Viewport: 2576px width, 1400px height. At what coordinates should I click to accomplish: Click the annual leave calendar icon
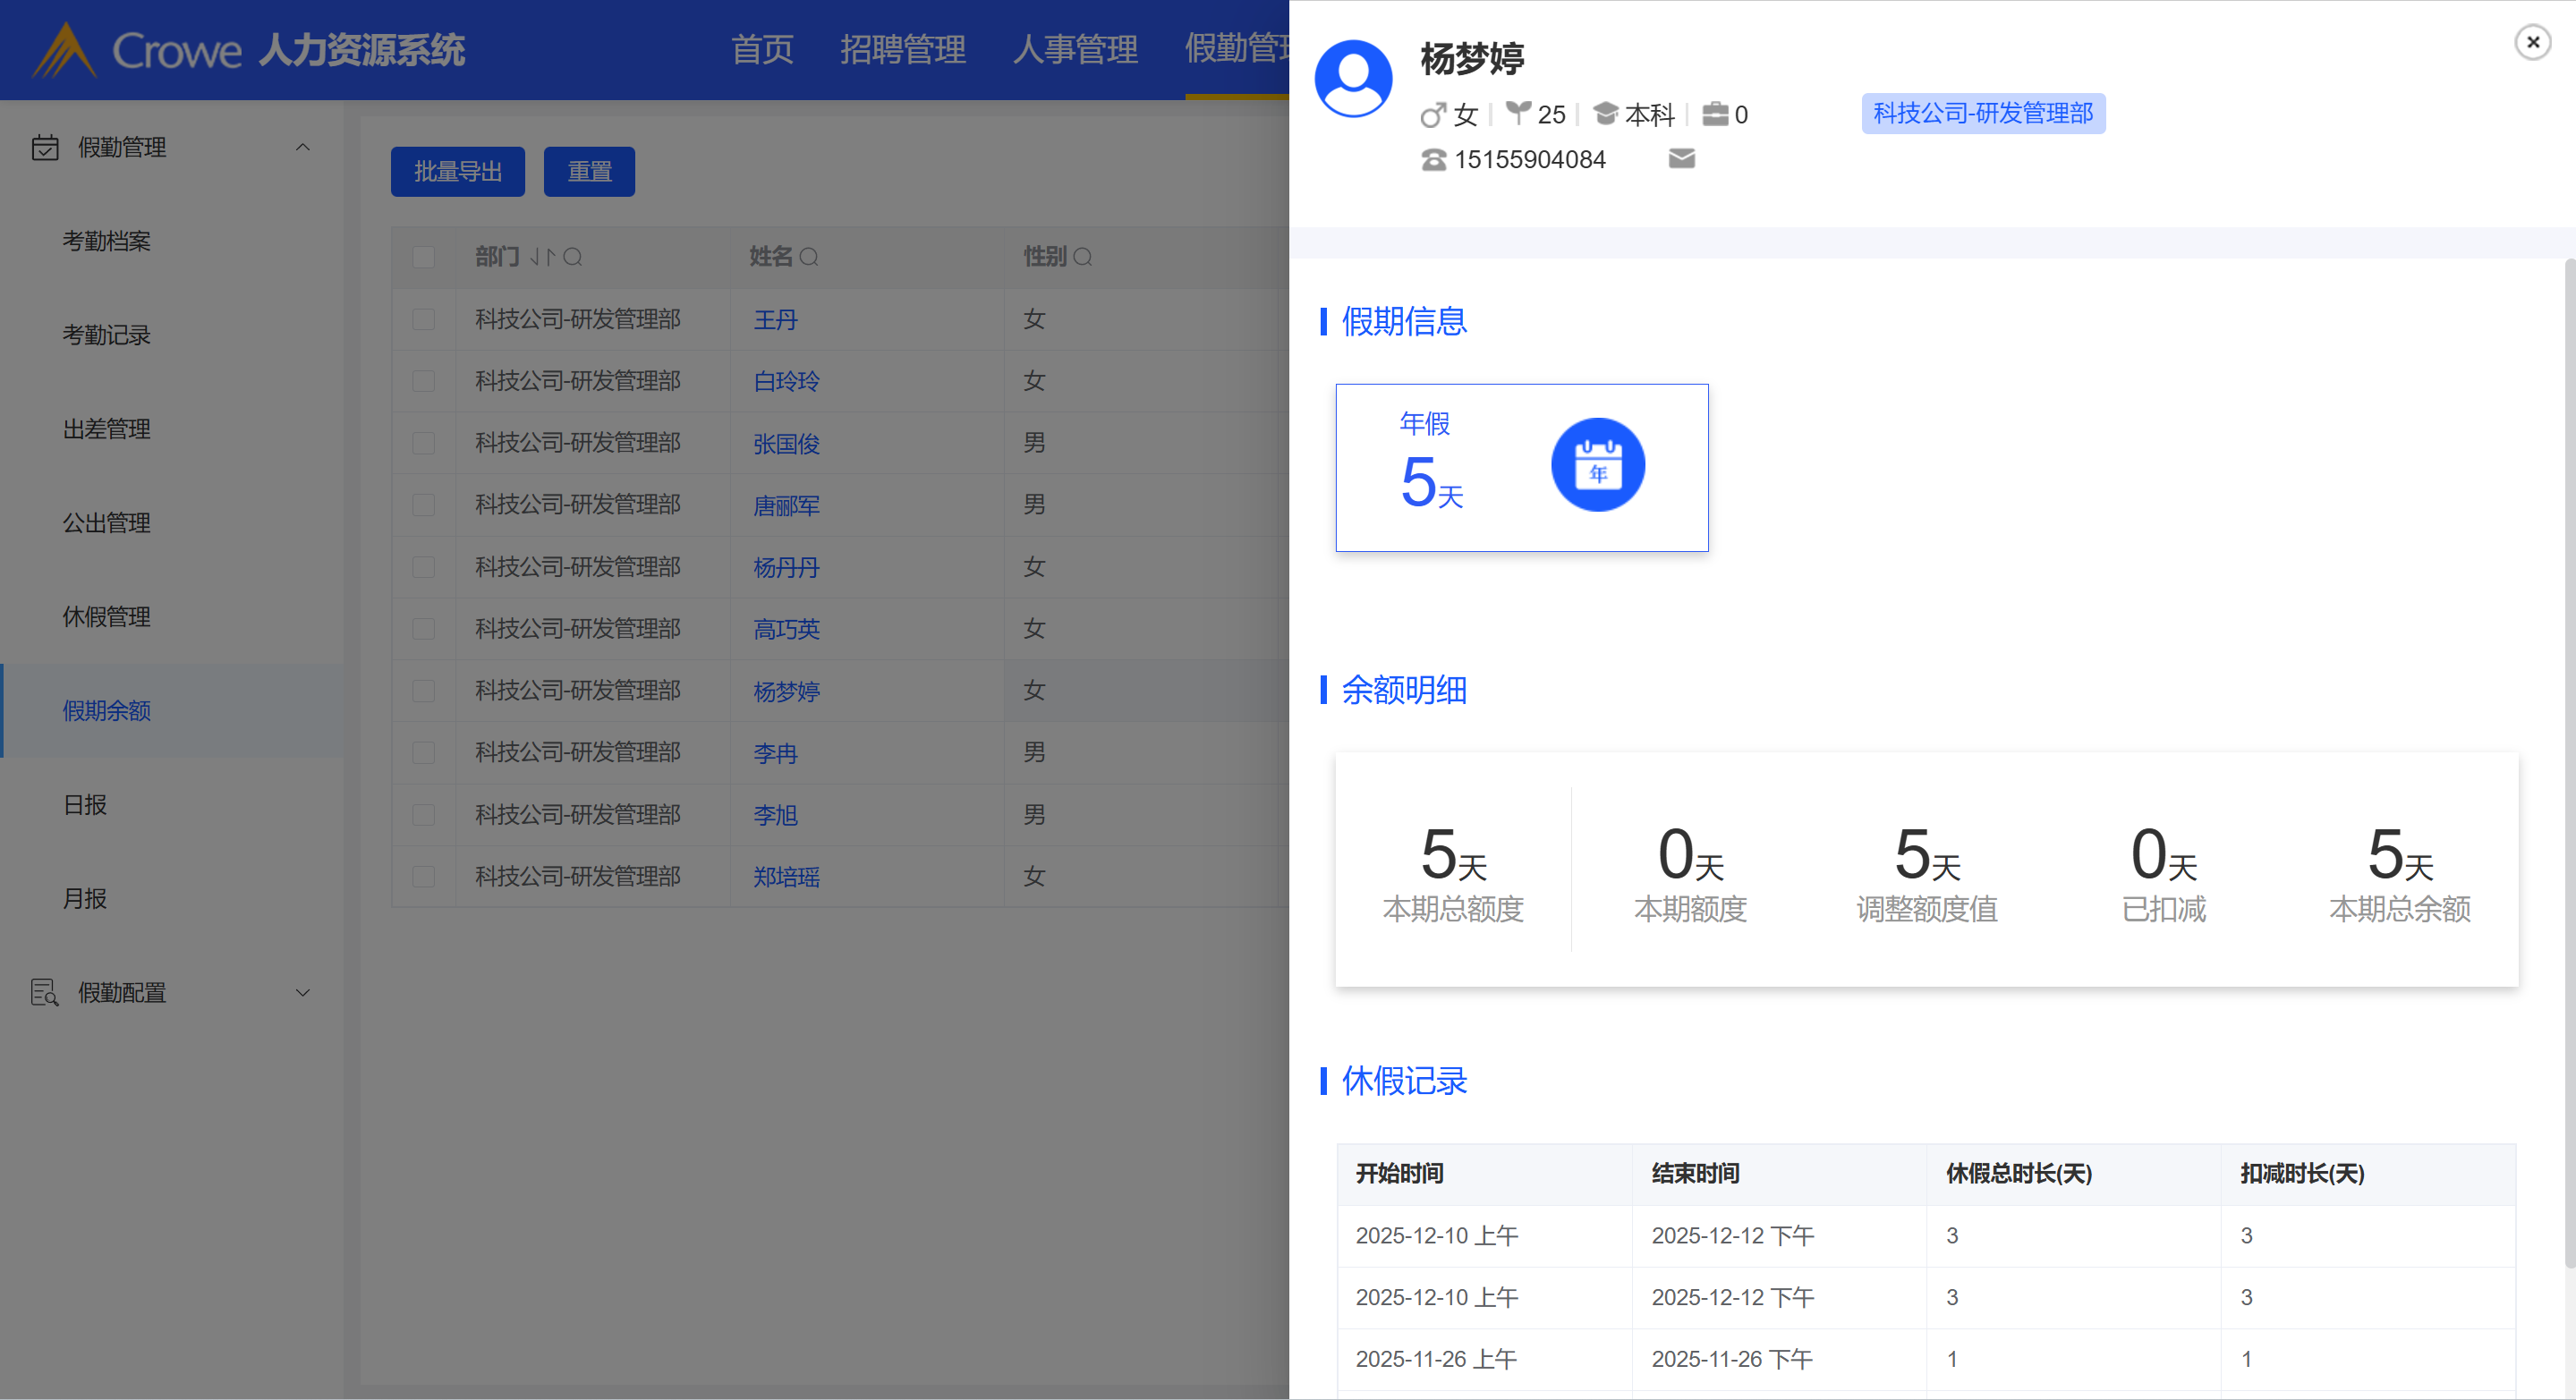pyautogui.click(x=1597, y=465)
